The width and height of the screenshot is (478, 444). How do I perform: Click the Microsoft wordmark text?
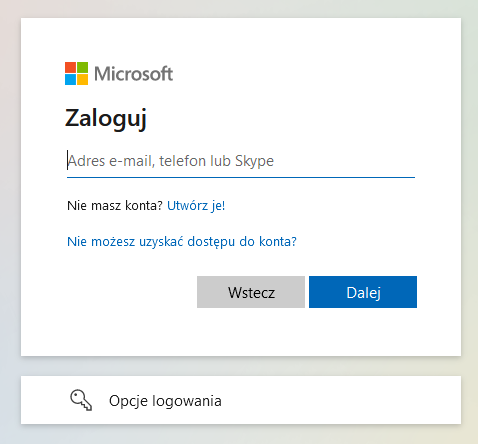click(x=134, y=74)
